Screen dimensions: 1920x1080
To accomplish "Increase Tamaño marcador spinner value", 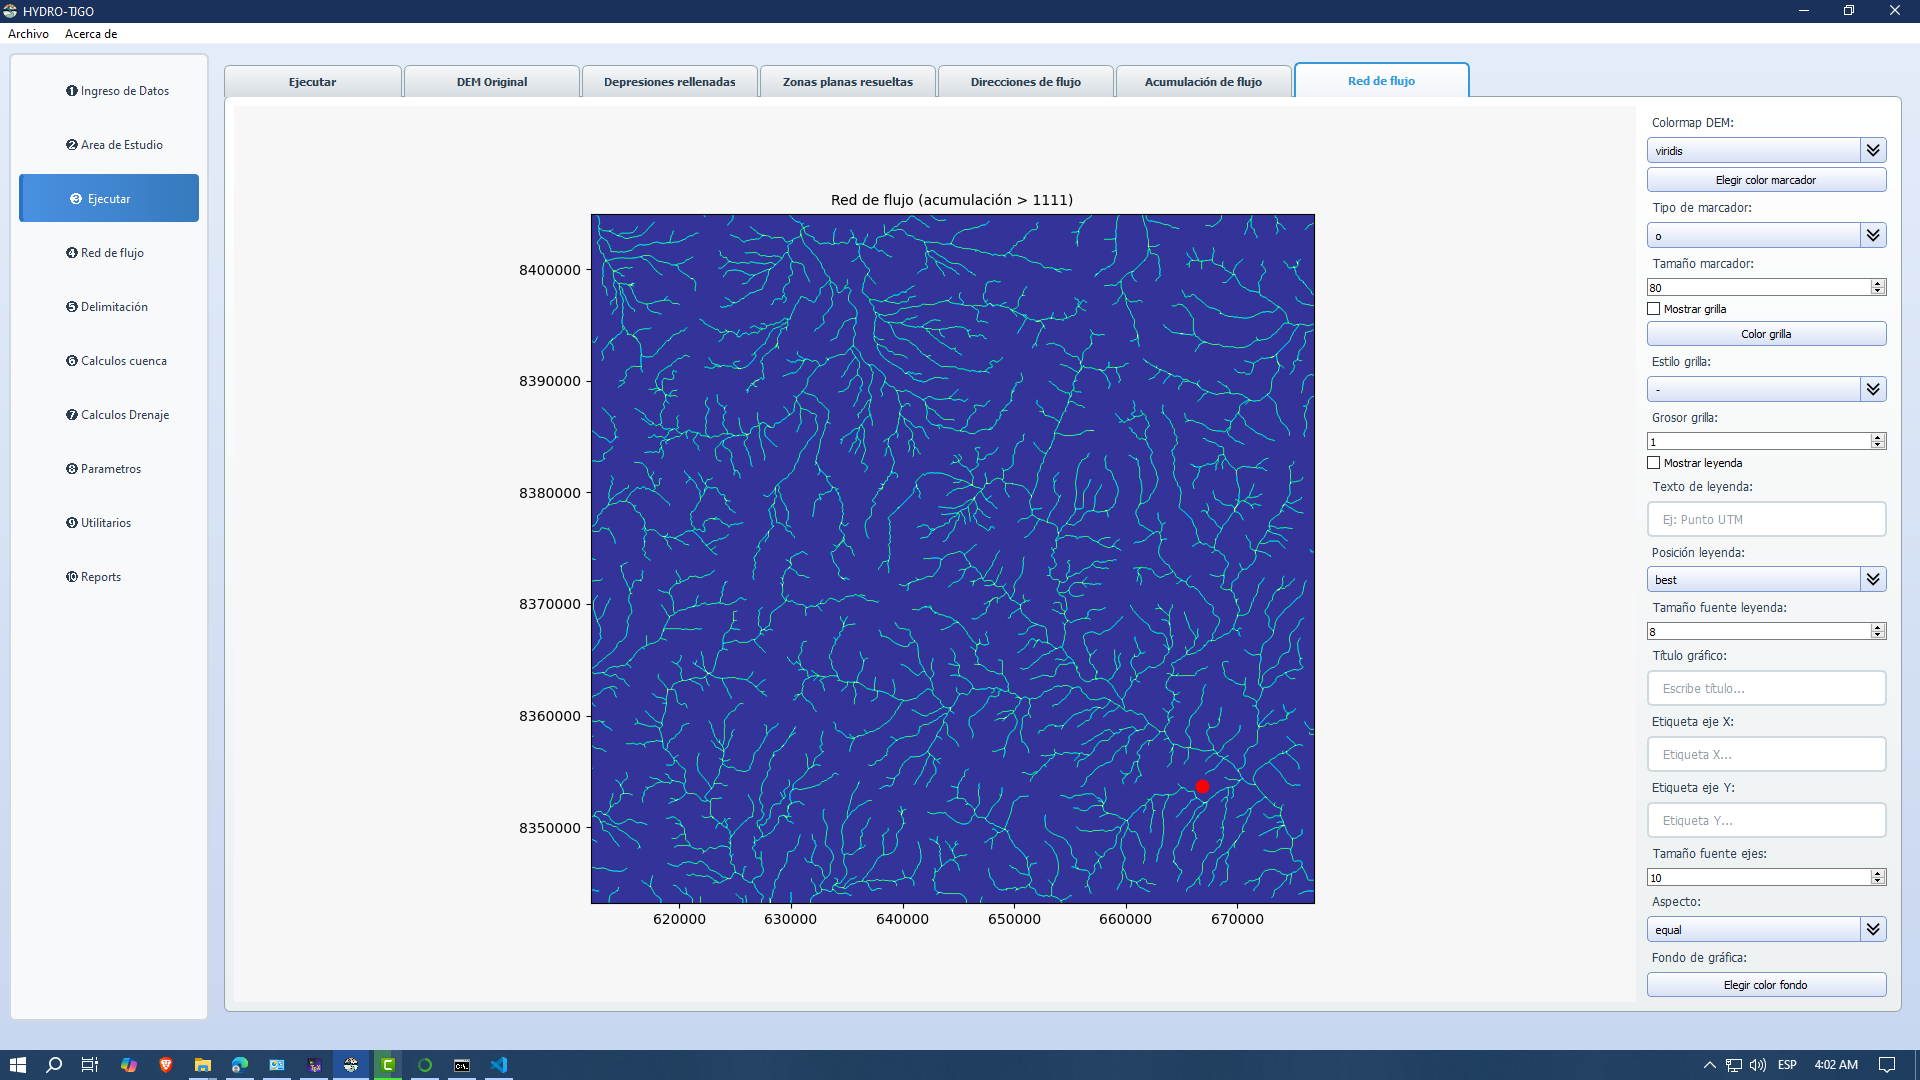I will click(1878, 283).
